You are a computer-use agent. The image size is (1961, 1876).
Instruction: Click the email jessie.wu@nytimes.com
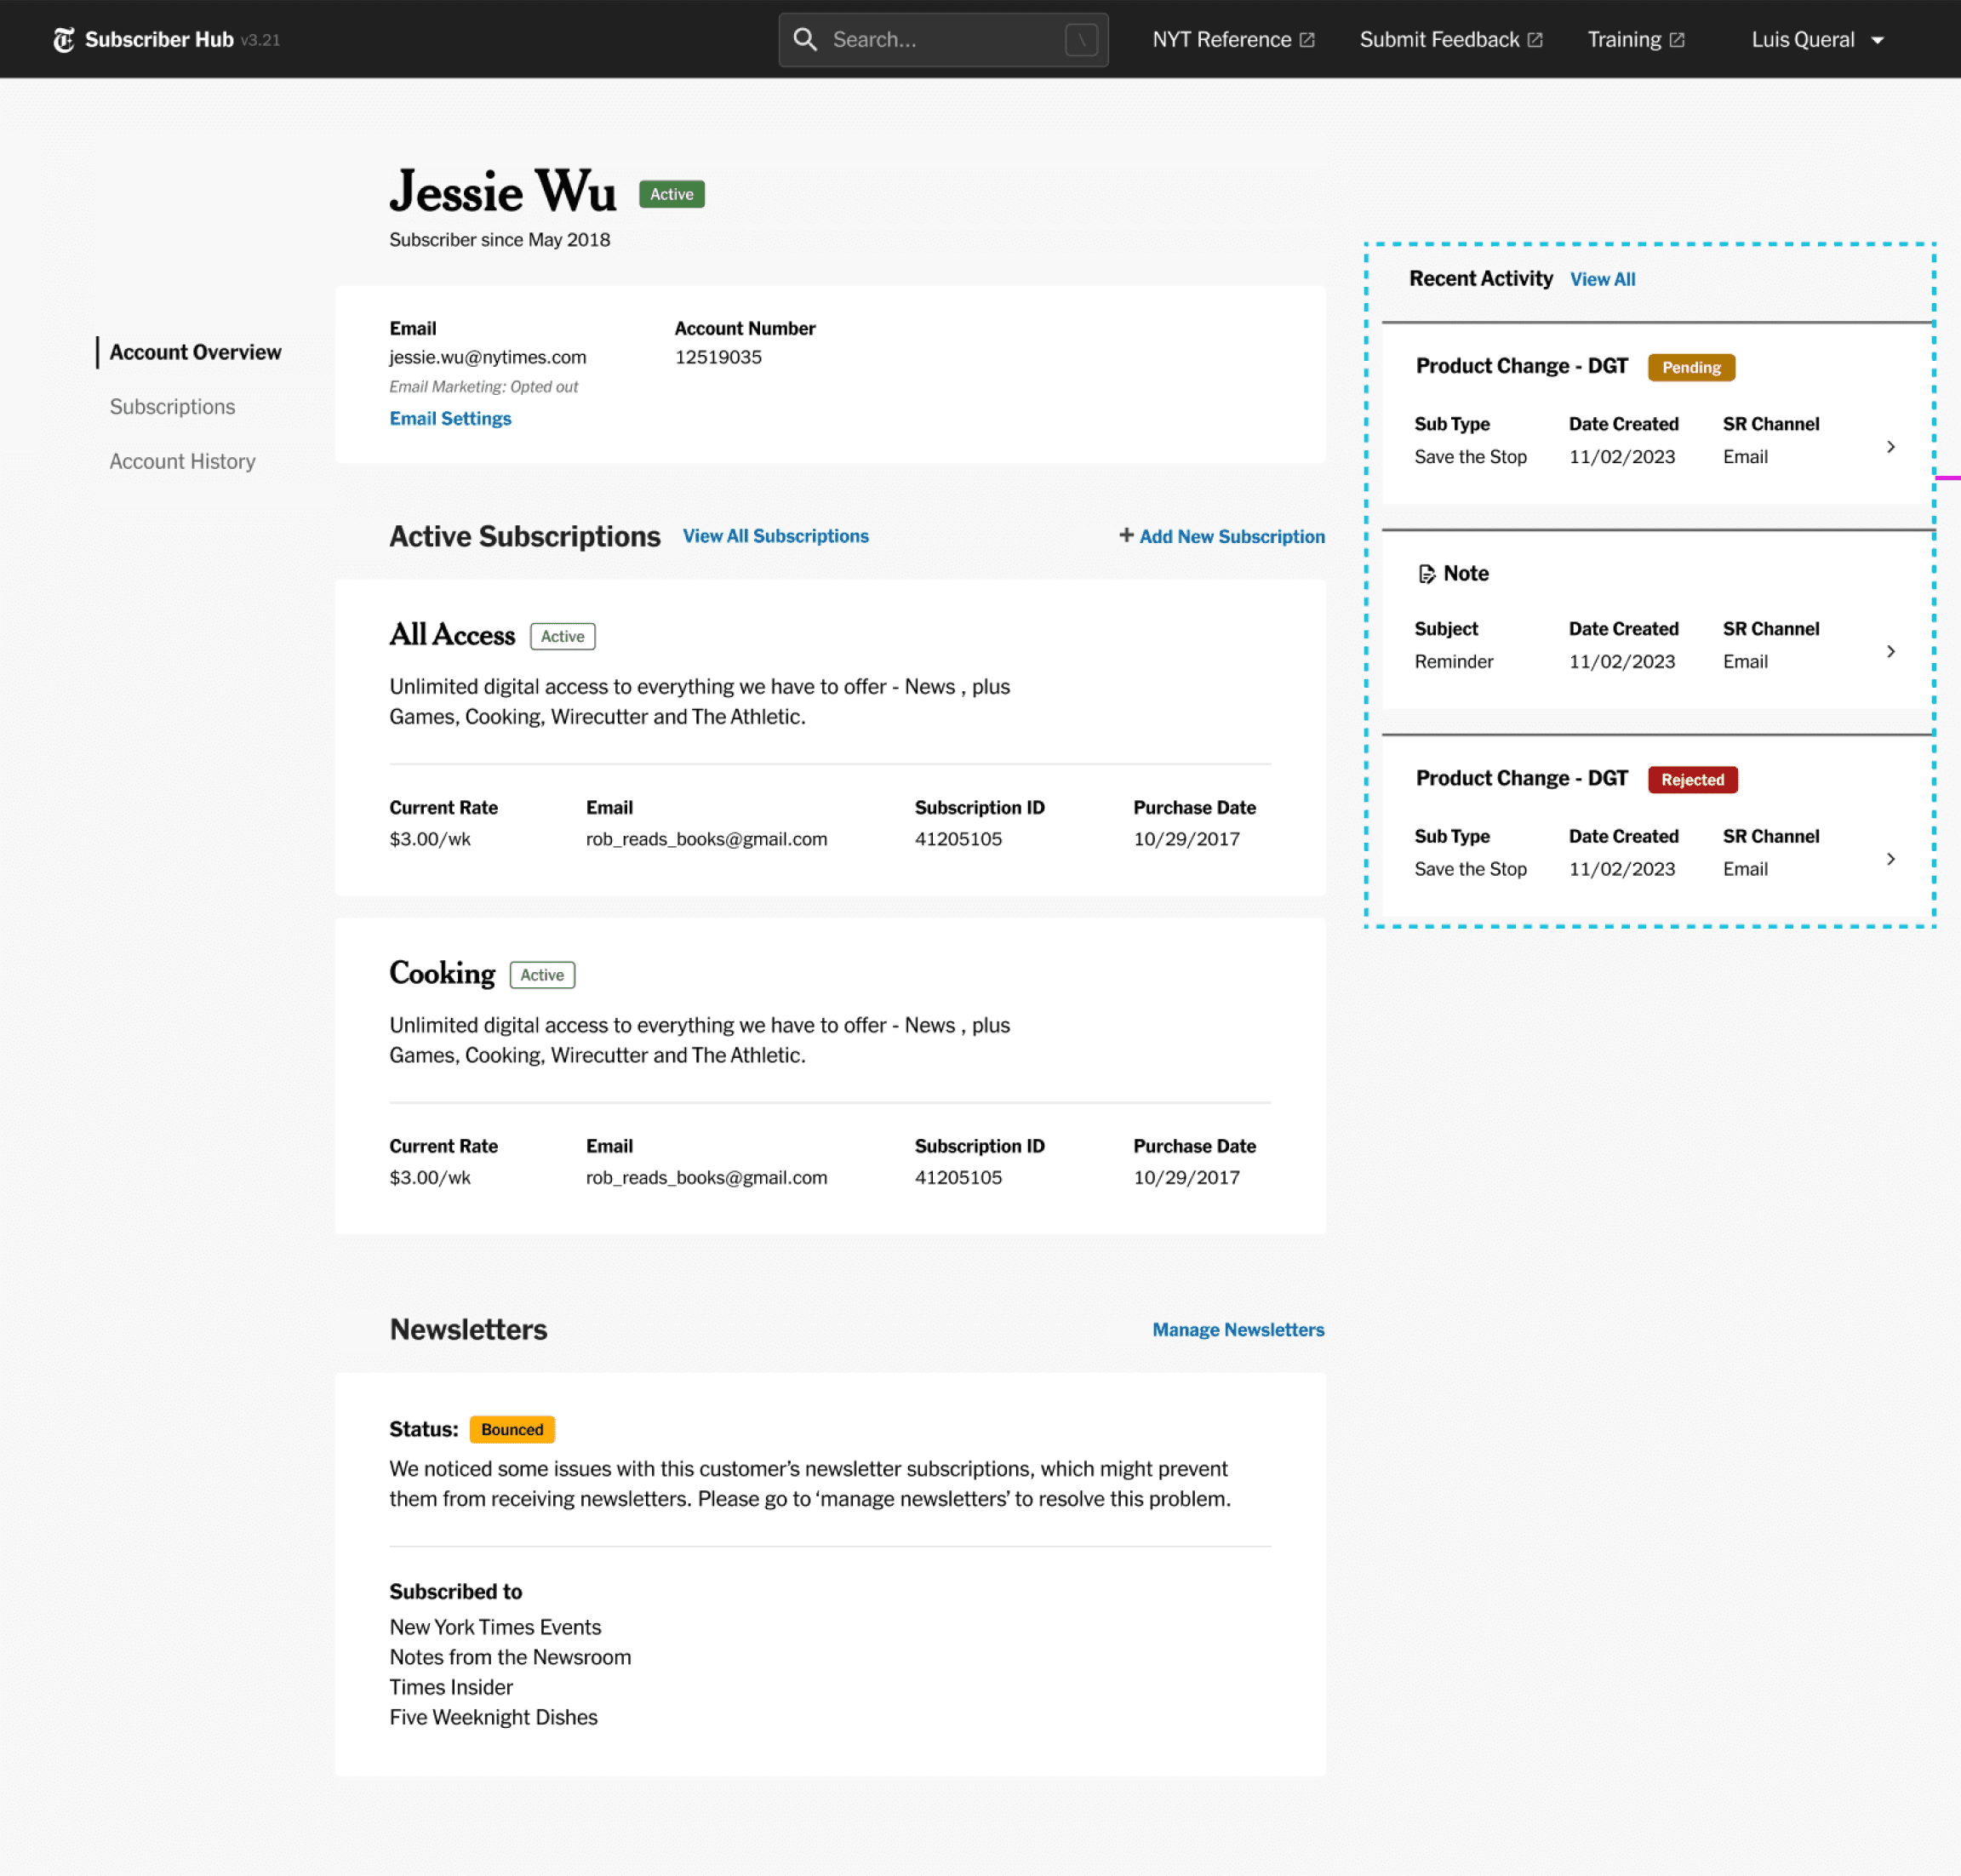(x=488, y=357)
